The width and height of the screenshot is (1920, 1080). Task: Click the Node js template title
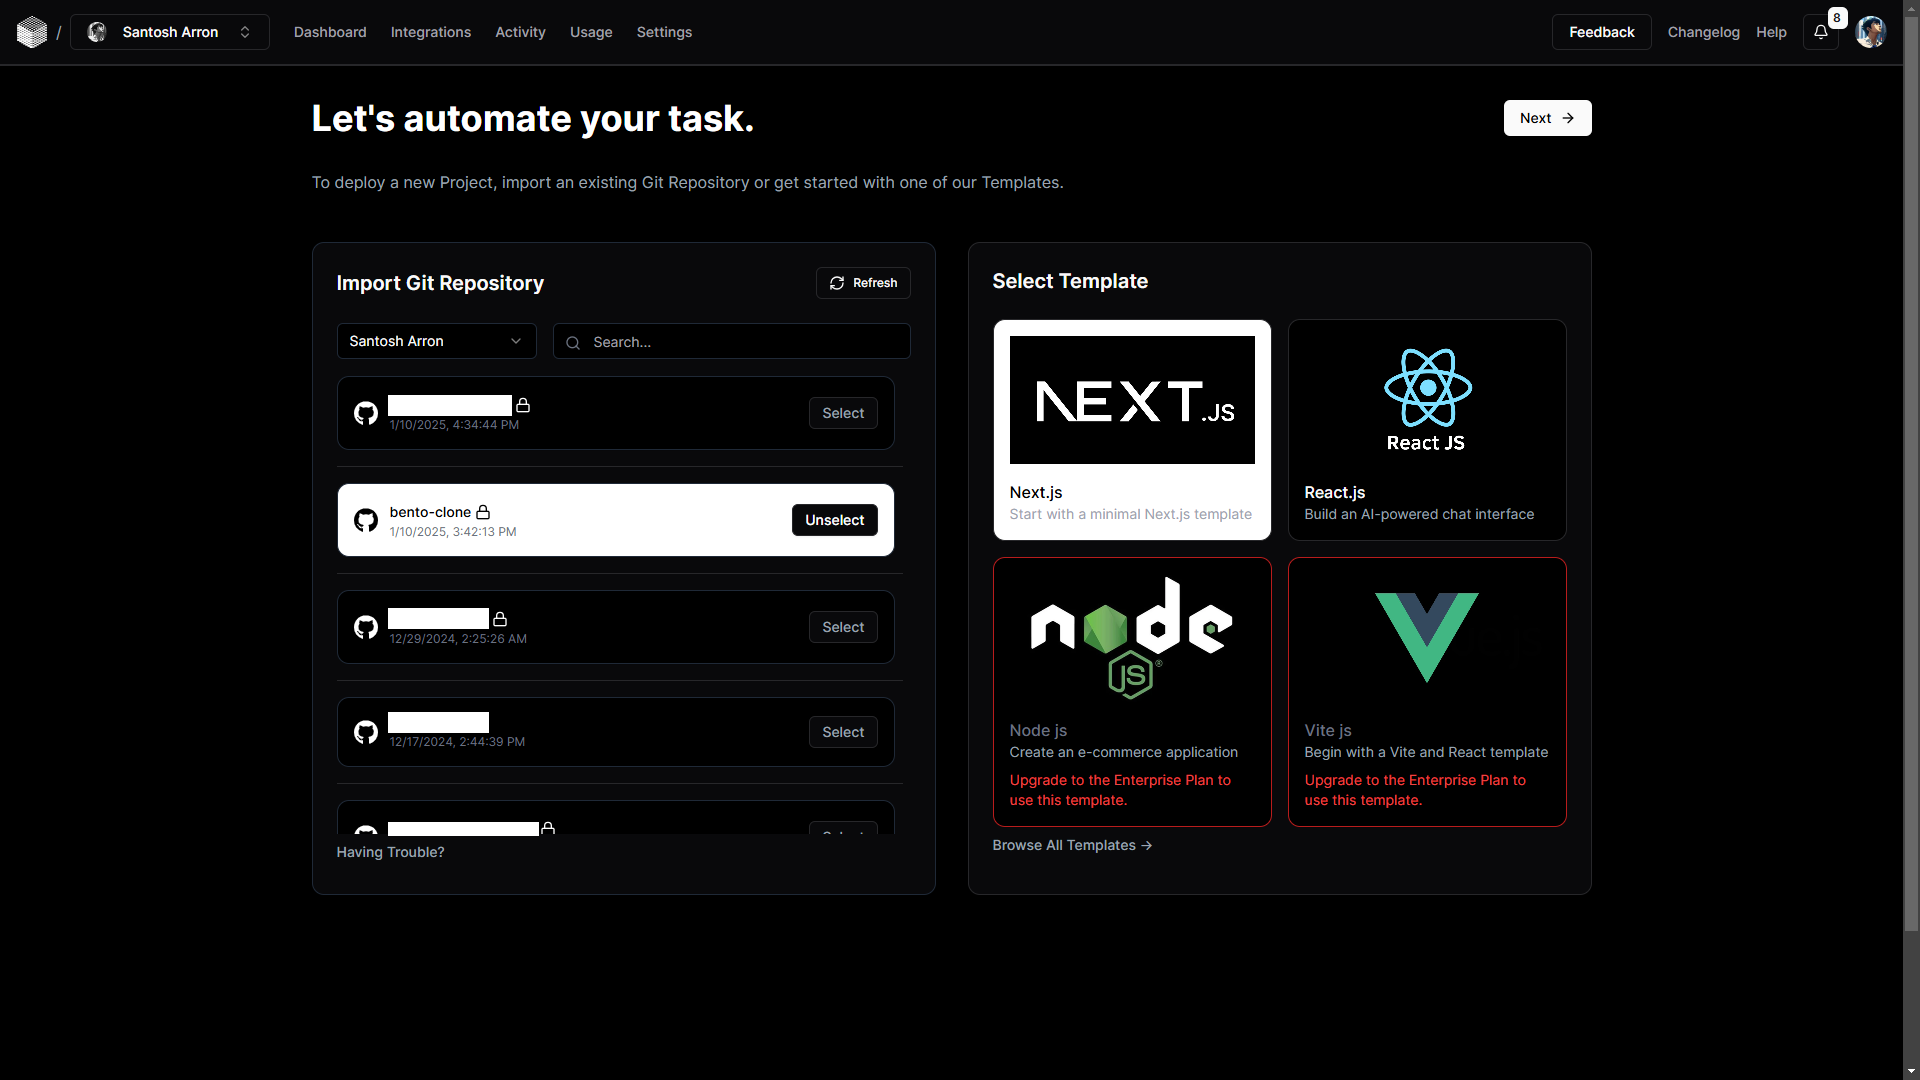1038,730
